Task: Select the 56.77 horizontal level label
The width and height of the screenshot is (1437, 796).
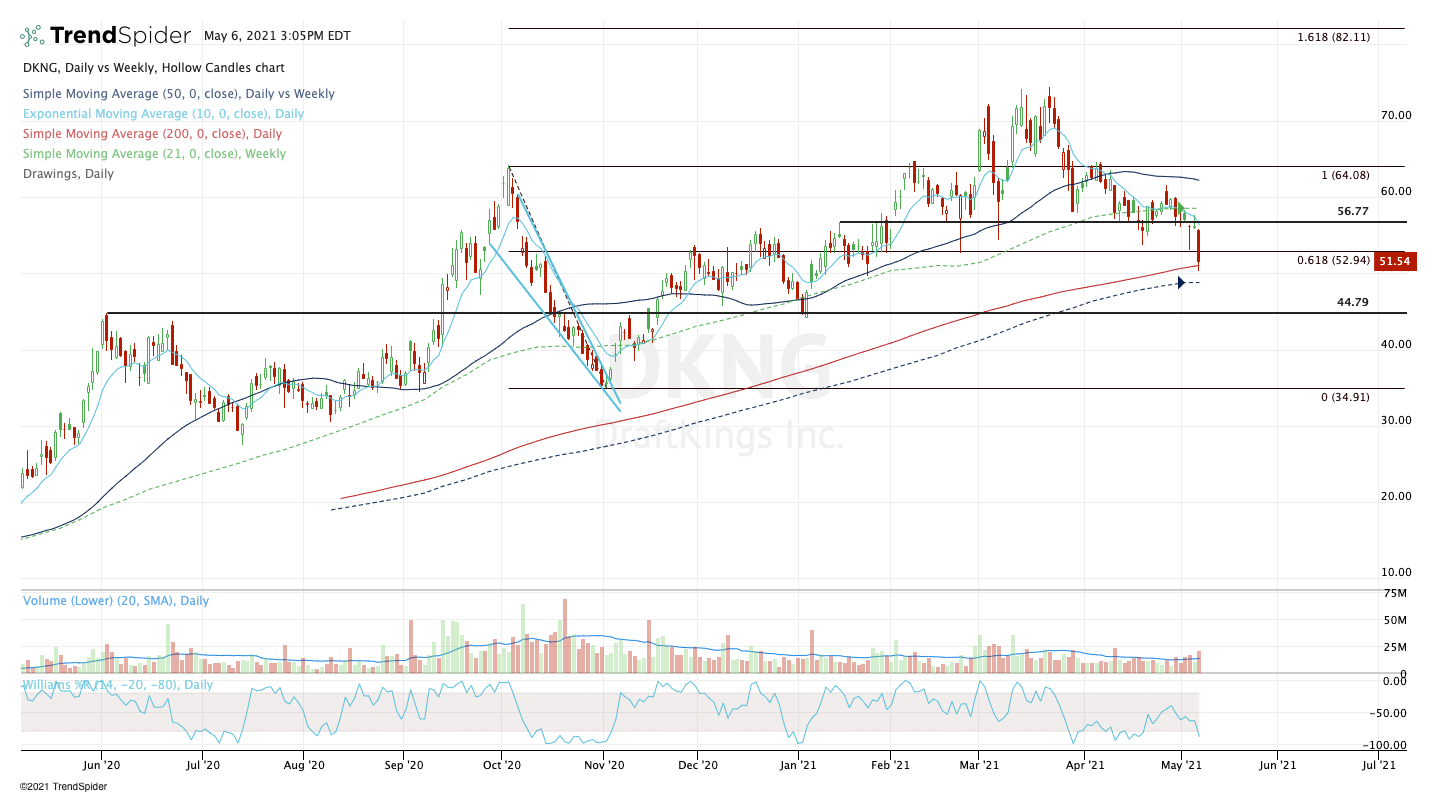Action: tap(1353, 211)
